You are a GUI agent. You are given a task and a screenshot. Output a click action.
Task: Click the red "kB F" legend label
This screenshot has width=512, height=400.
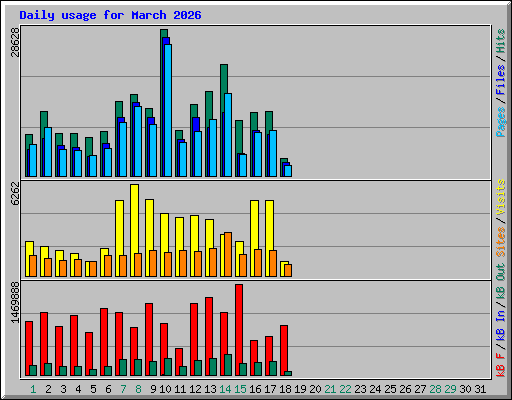(501, 365)
